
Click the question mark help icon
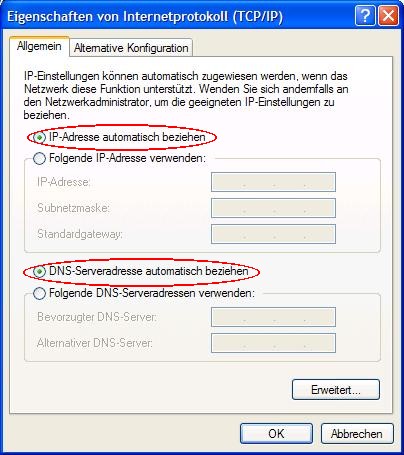click(x=365, y=16)
